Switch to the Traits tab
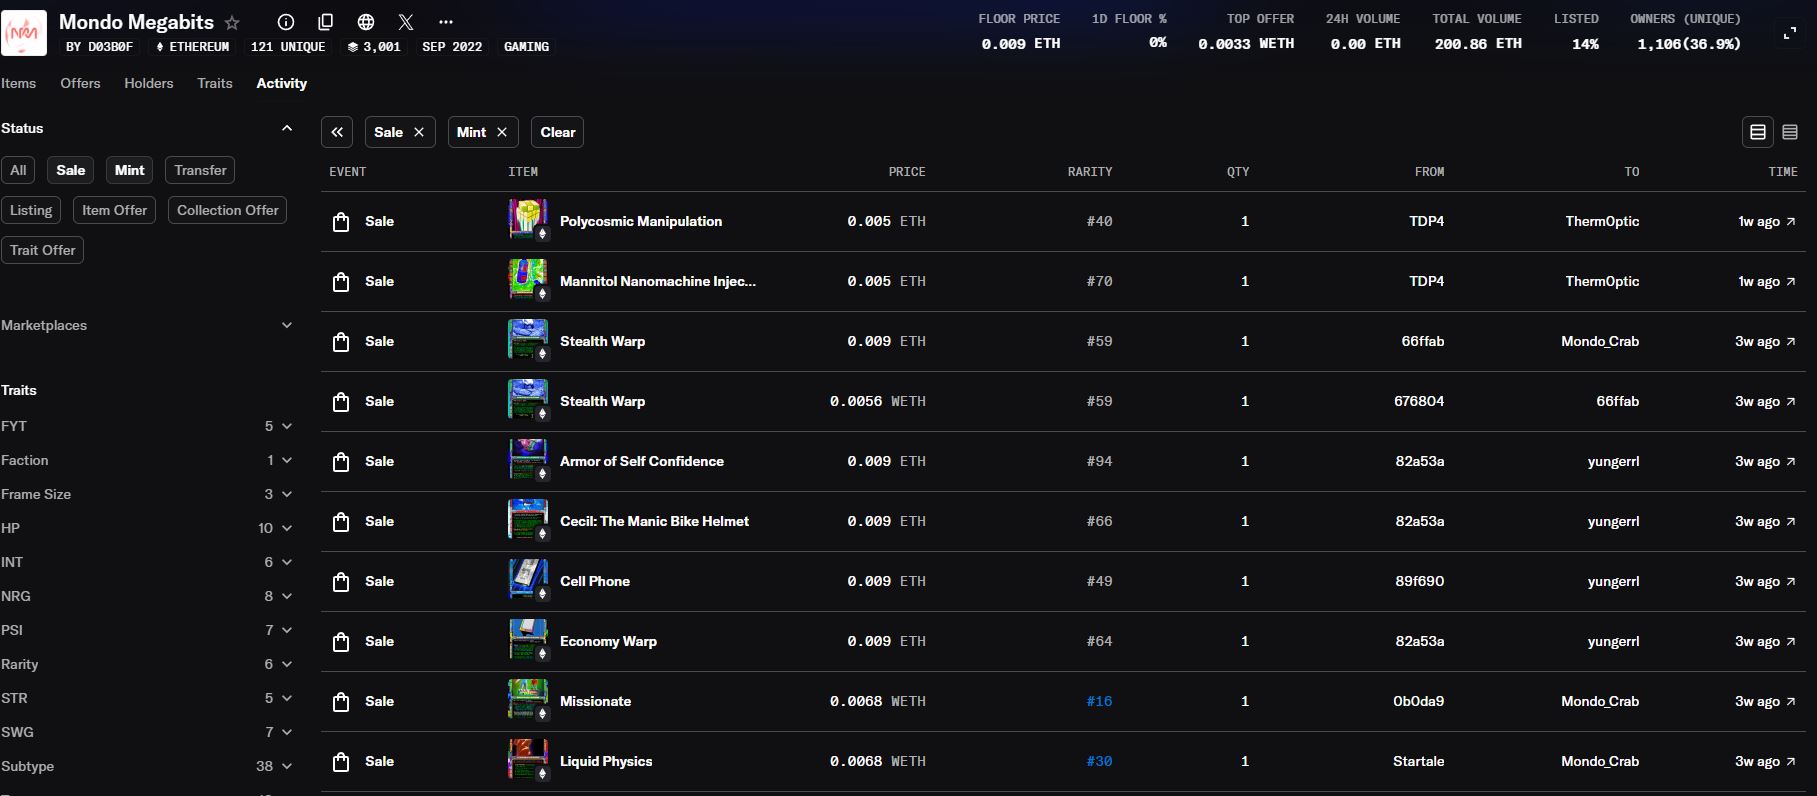 (x=215, y=83)
